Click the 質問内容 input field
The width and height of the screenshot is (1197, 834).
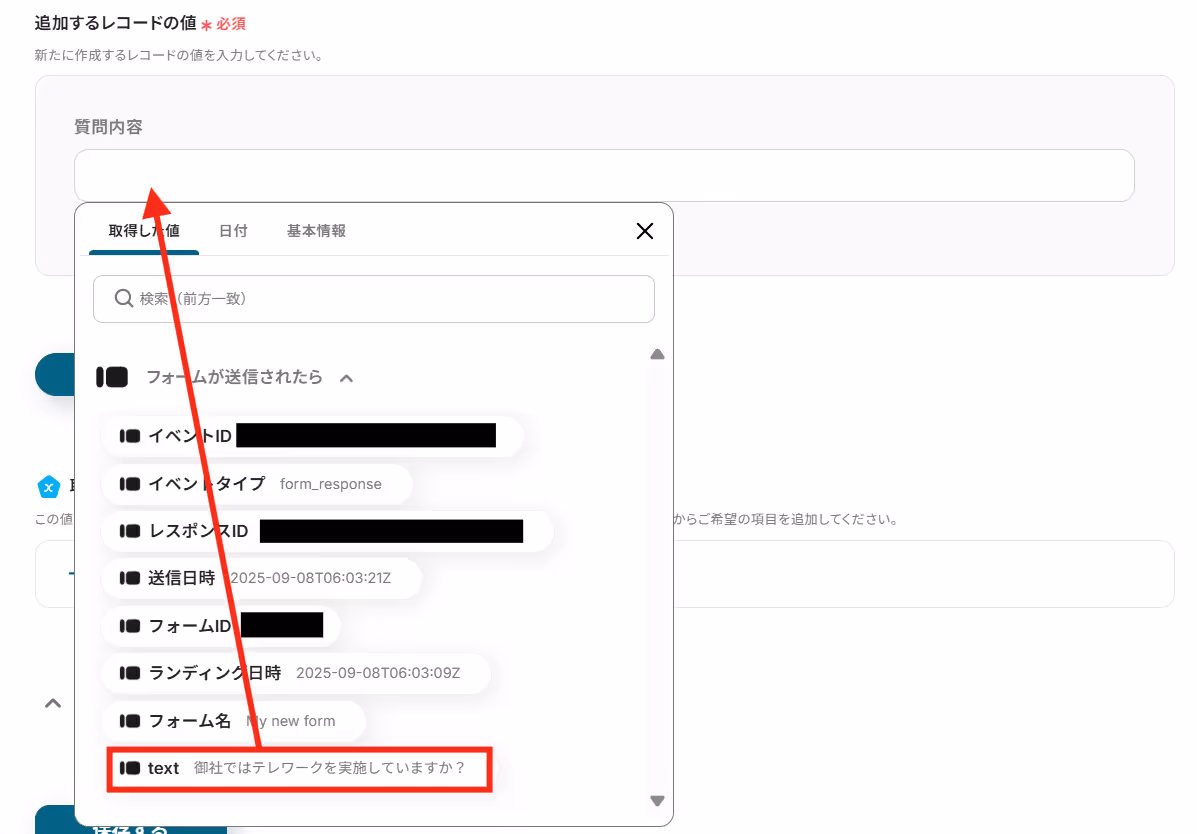coord(604,176)
